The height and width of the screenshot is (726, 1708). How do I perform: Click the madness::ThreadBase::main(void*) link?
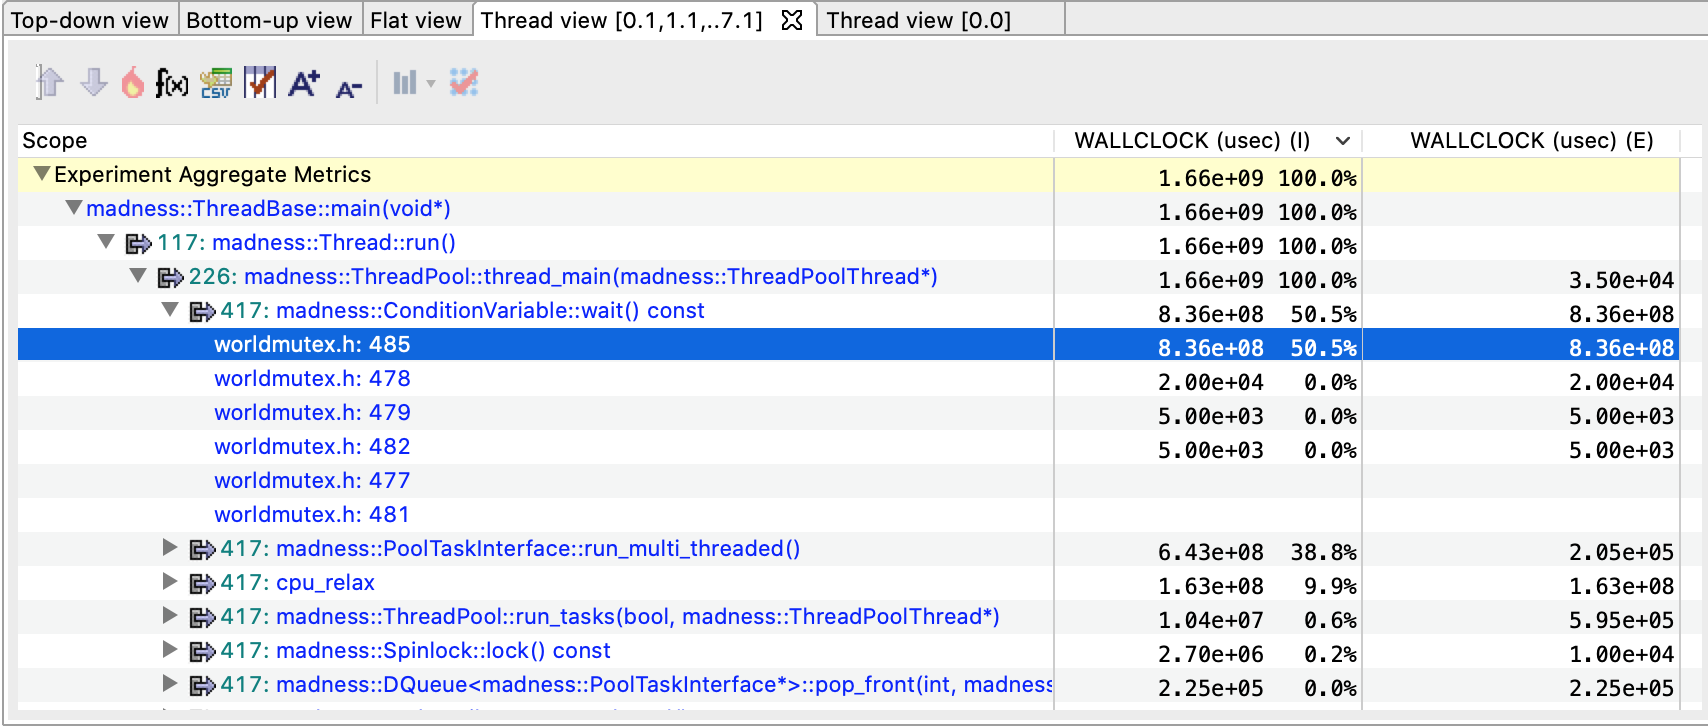[x=268, y=209]
